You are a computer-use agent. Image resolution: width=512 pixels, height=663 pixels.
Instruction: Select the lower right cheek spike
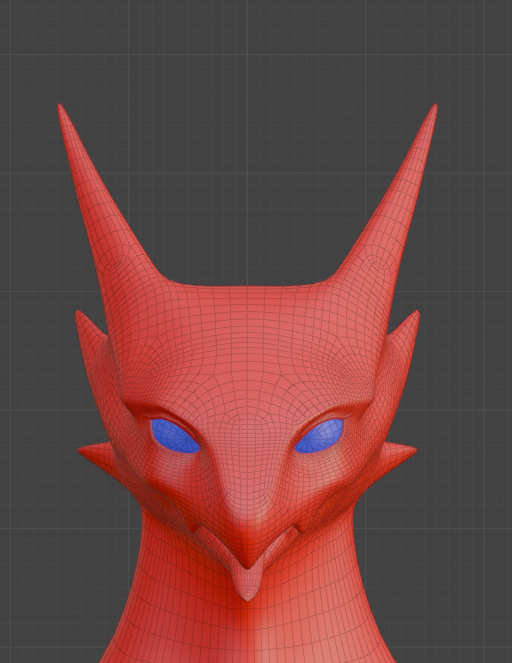point(398,455)
